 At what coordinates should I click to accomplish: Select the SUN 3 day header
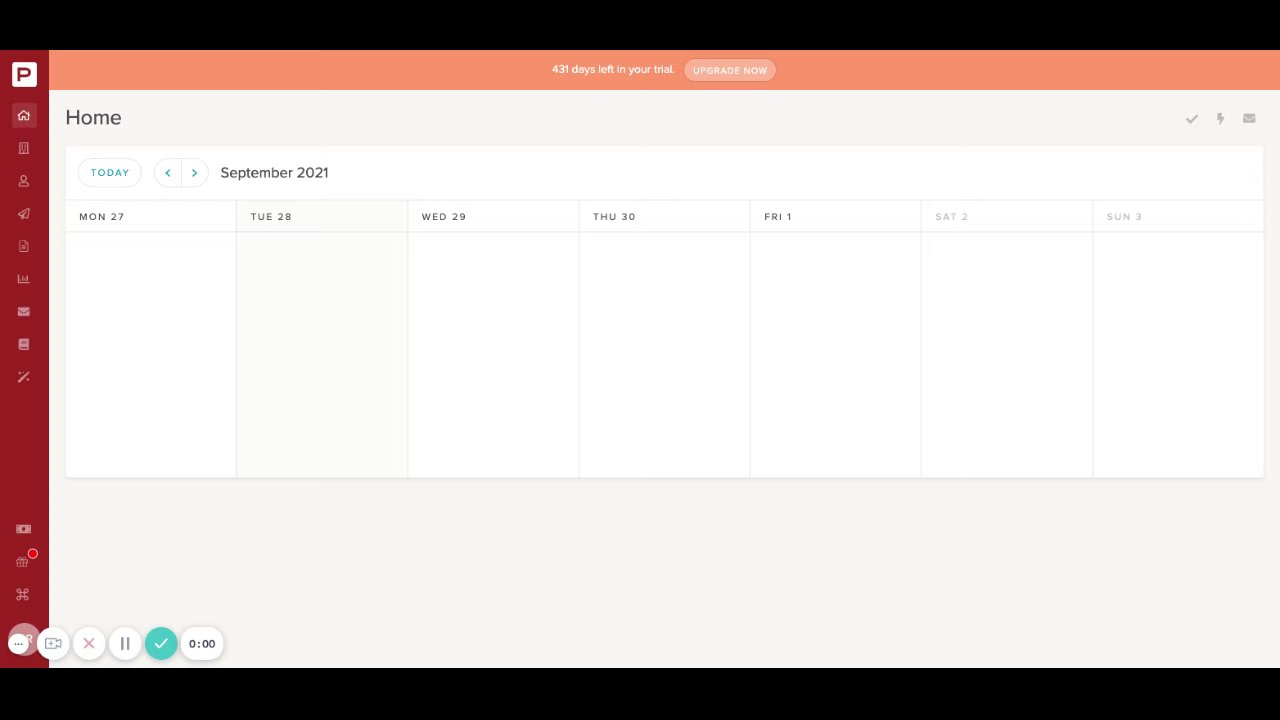pyautogui.click(x=1178, y=216)
